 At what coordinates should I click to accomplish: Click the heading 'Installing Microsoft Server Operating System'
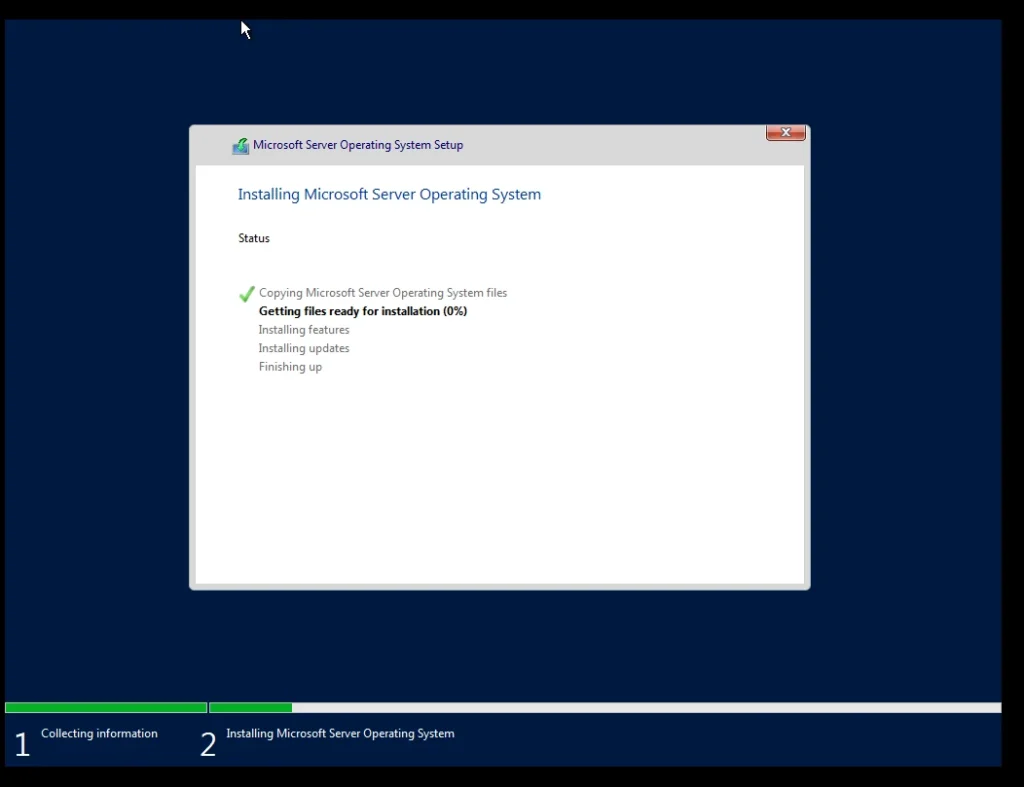point(389,195)
